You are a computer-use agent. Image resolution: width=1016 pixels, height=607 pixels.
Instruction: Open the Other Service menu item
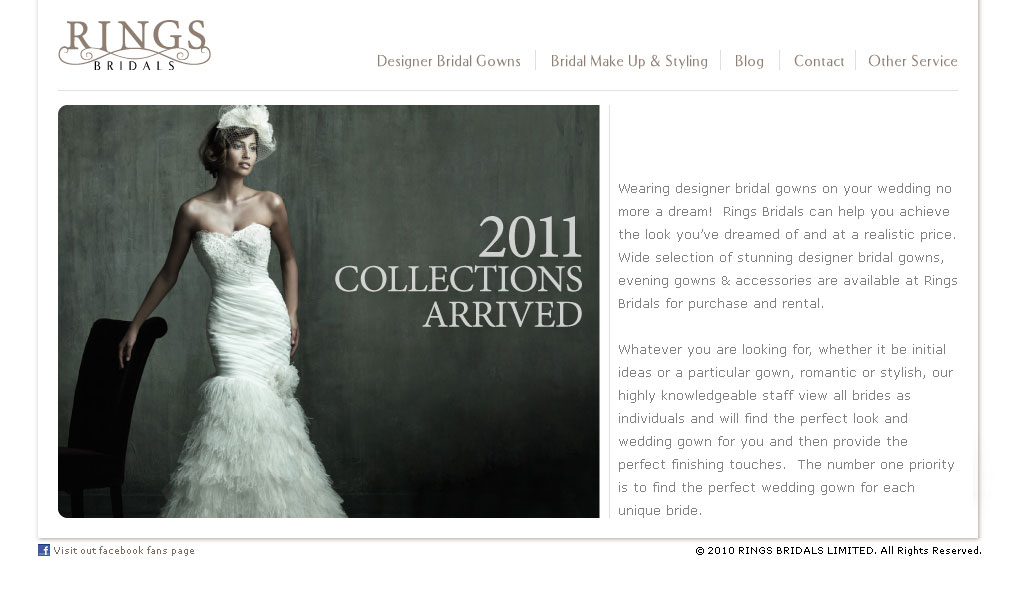tap(912, 61)
